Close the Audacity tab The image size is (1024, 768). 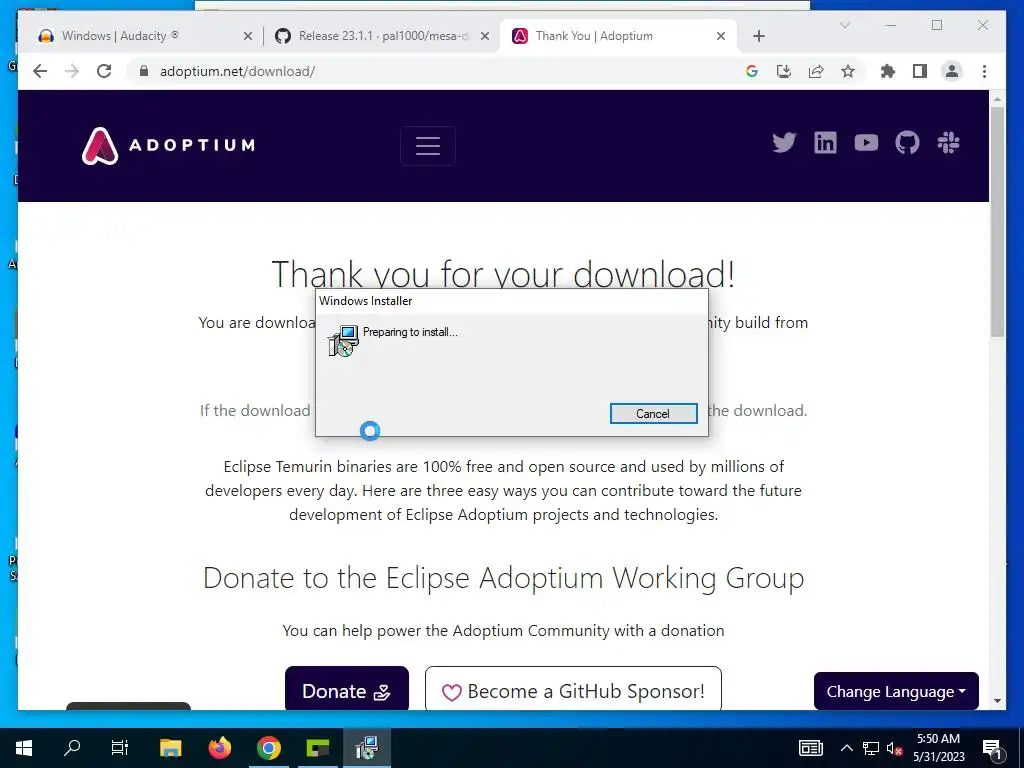click(x=248, y=36)
